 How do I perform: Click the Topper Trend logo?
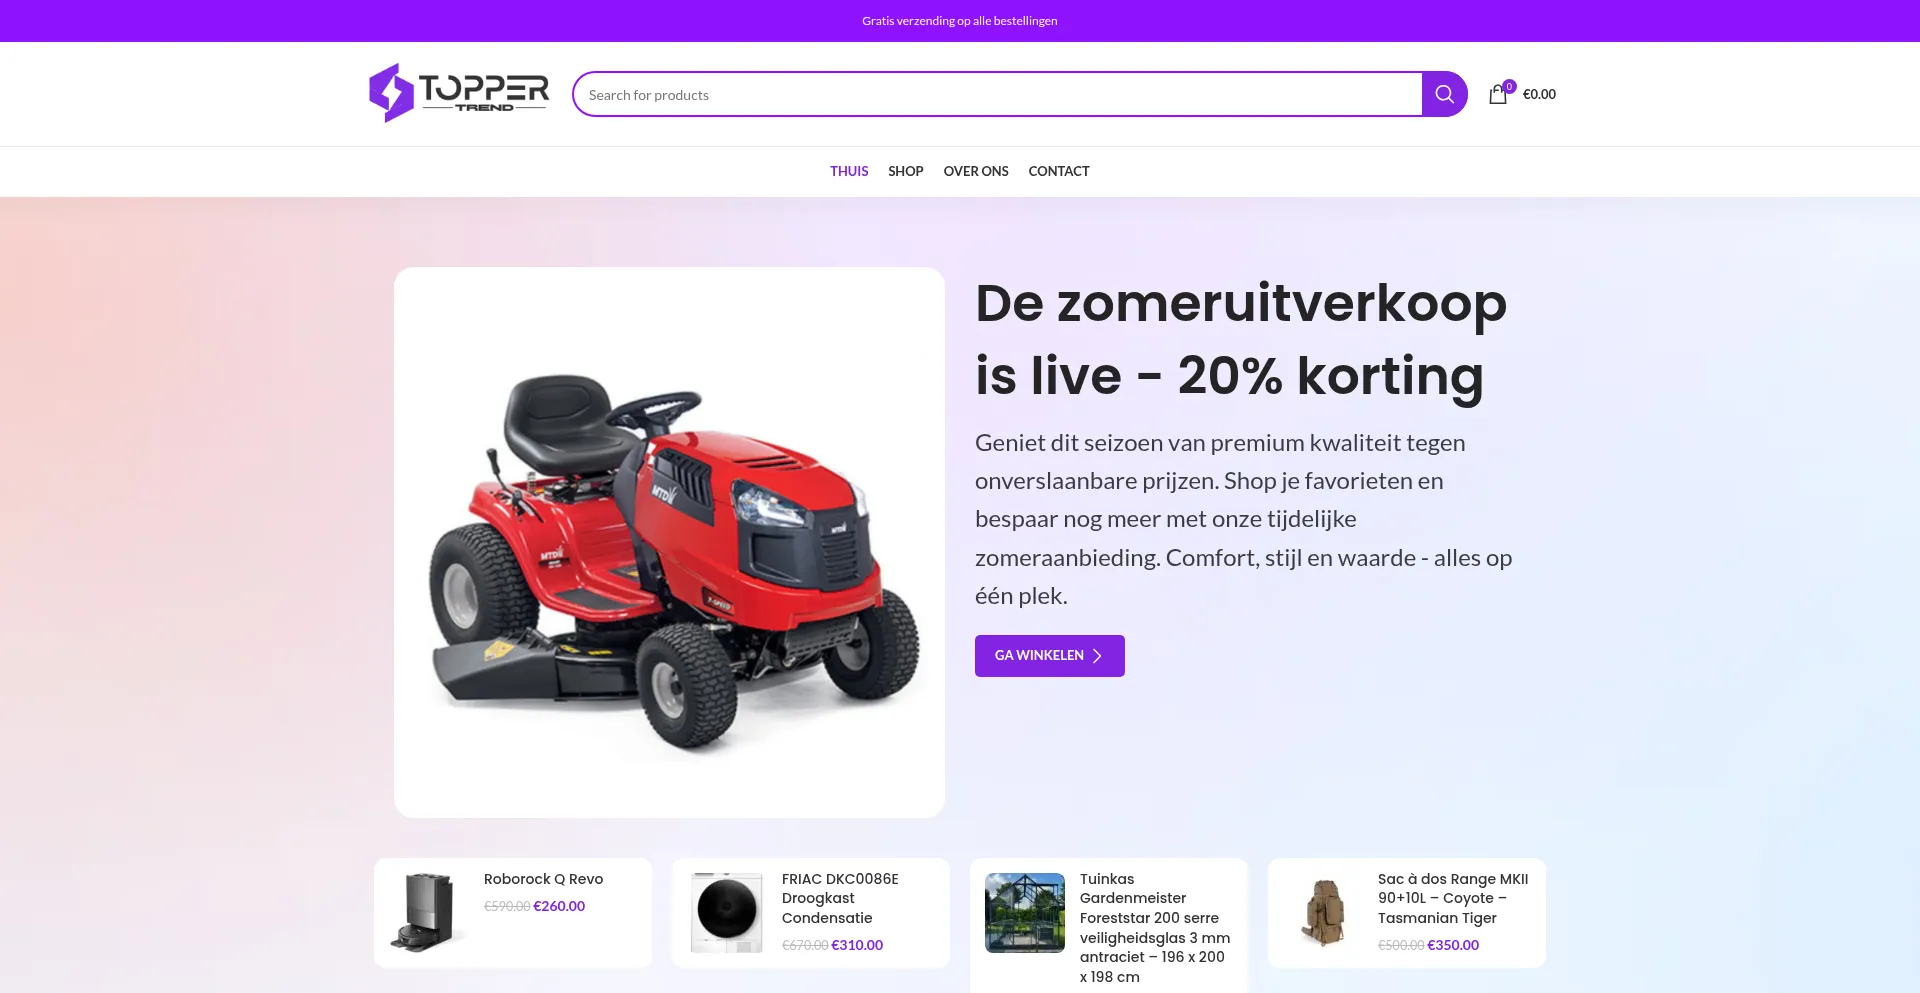point(459,93)
